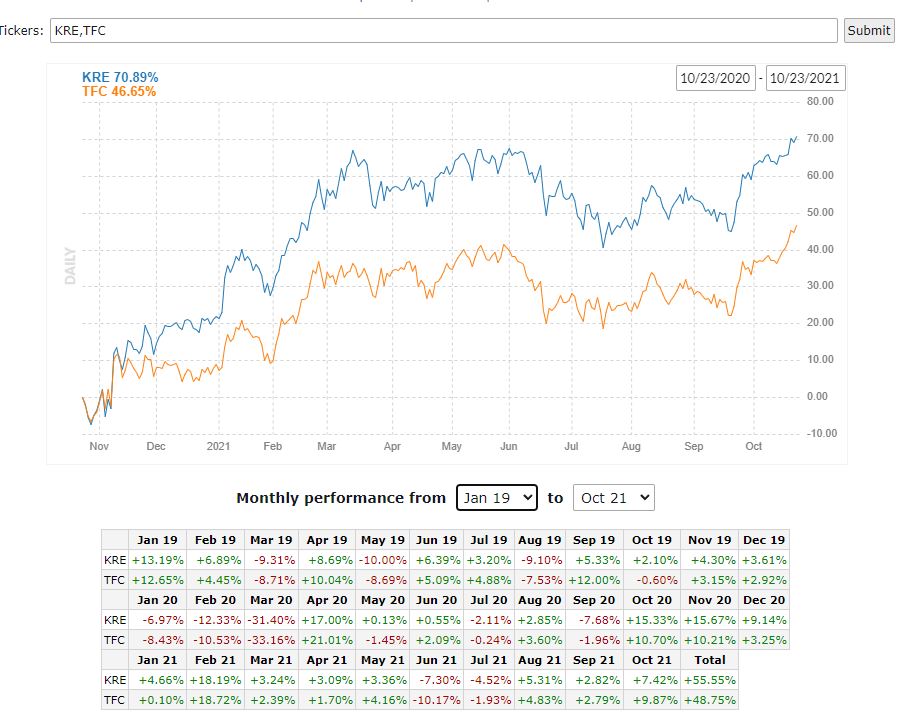Click the Dec 20 column header
The height and width of the screenshot is (723, 910).
coord(764,600)
